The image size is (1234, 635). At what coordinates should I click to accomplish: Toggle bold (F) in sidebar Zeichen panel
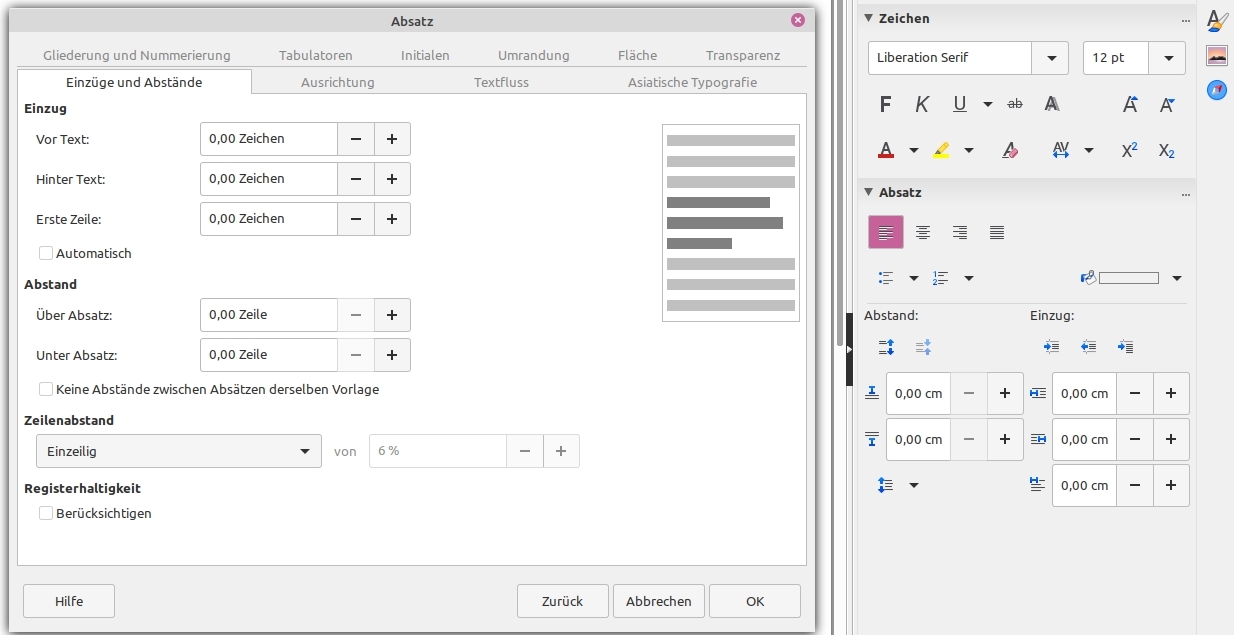885,104
